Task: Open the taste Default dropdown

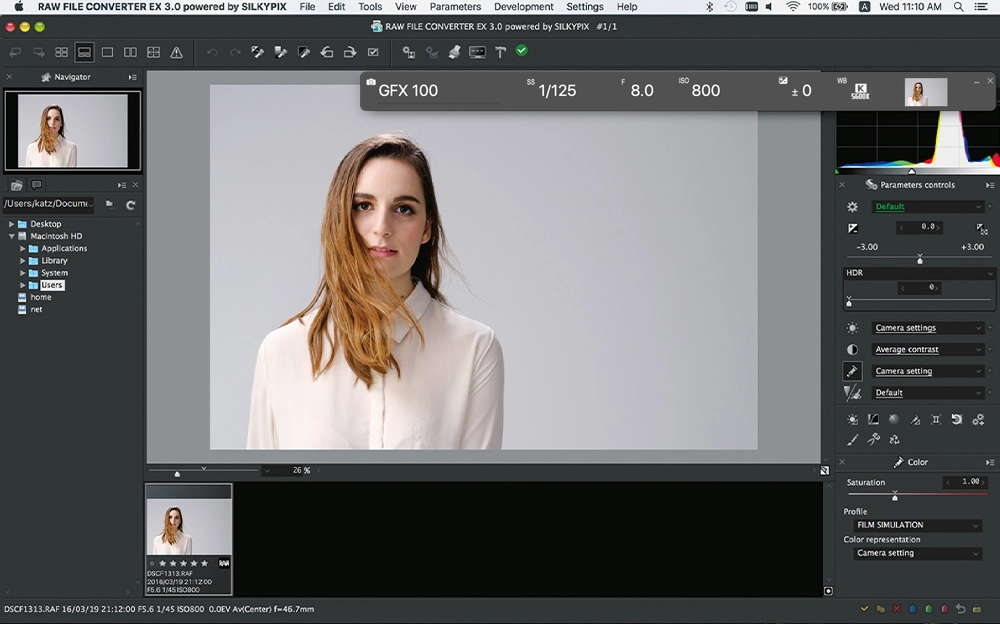Action: pyautogui.click(x=927, y=207)
